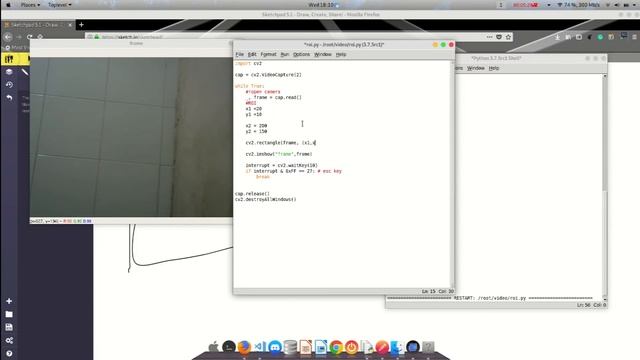Reload the Firefox page

[30, 37]
